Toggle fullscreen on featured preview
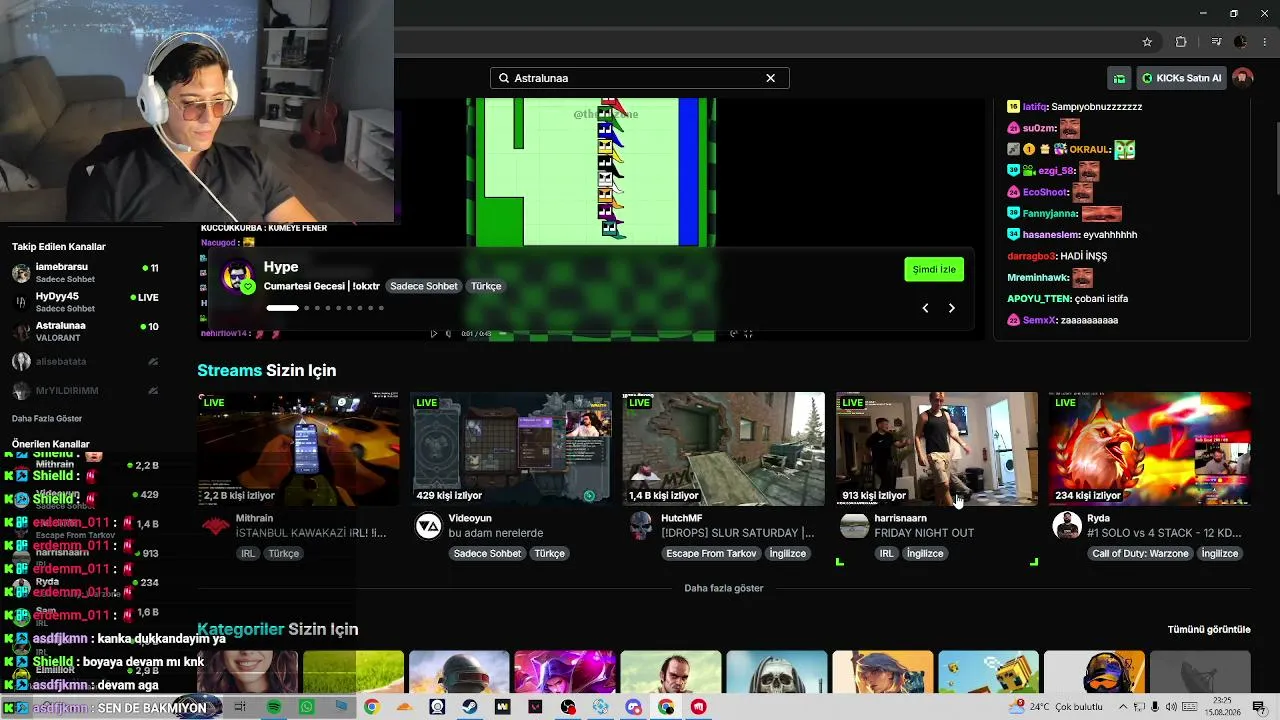Screen dimensions: 1280x720 tap(748, 334)
